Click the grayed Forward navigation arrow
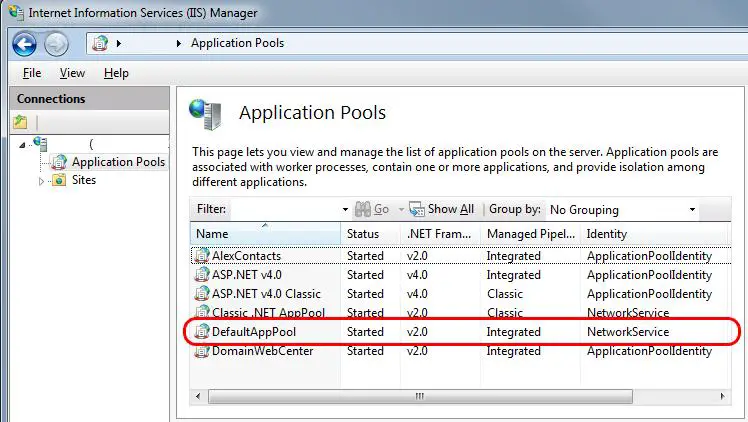Viewport: 748px width, 422px height. pos(56,44)
